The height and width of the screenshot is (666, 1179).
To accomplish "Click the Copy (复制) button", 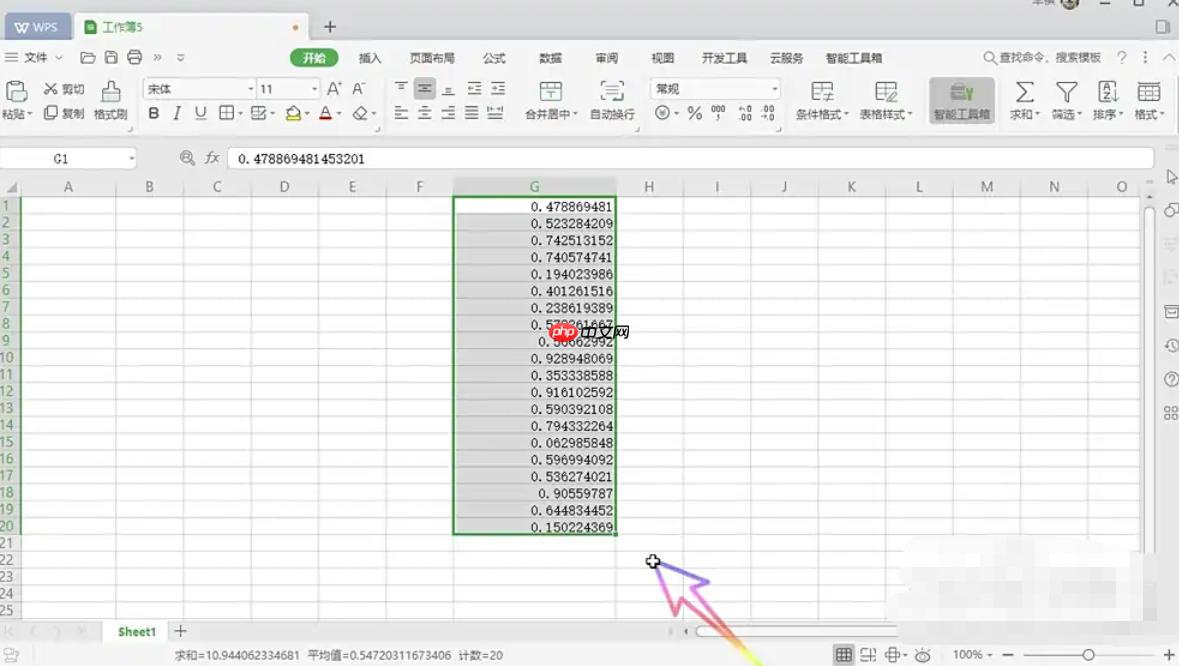I will pyautogui.click(x=63, y=114).
